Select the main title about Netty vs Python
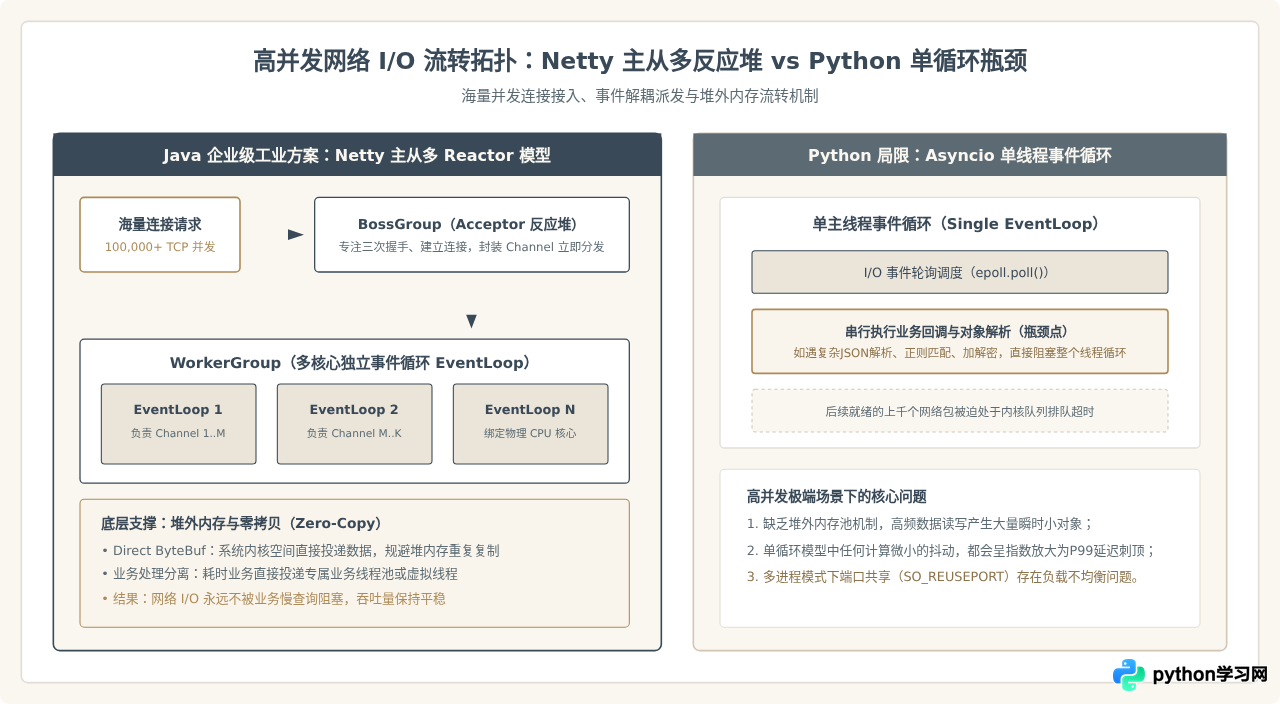The image size is (1280, 704). pos(640,61)
